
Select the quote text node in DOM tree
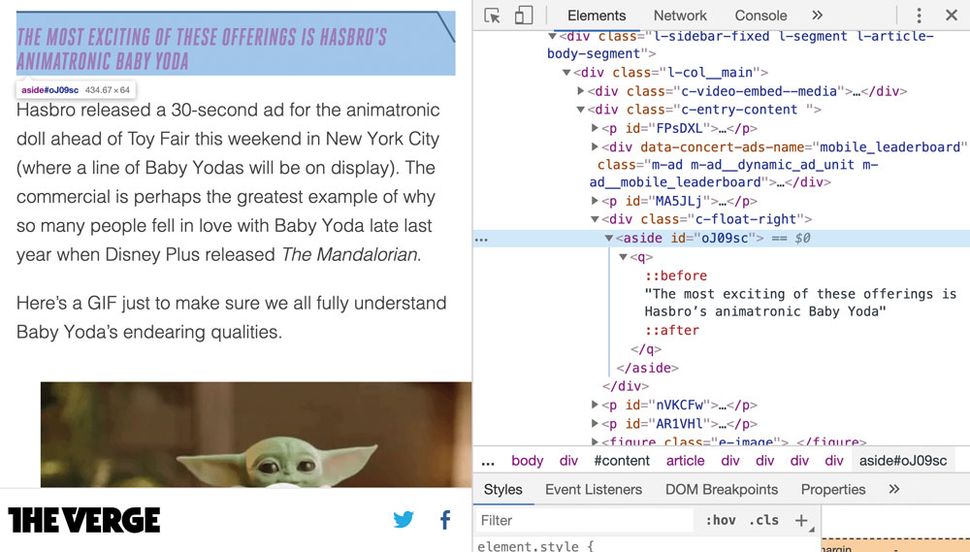pyautogui.click(x=800, y=303)
